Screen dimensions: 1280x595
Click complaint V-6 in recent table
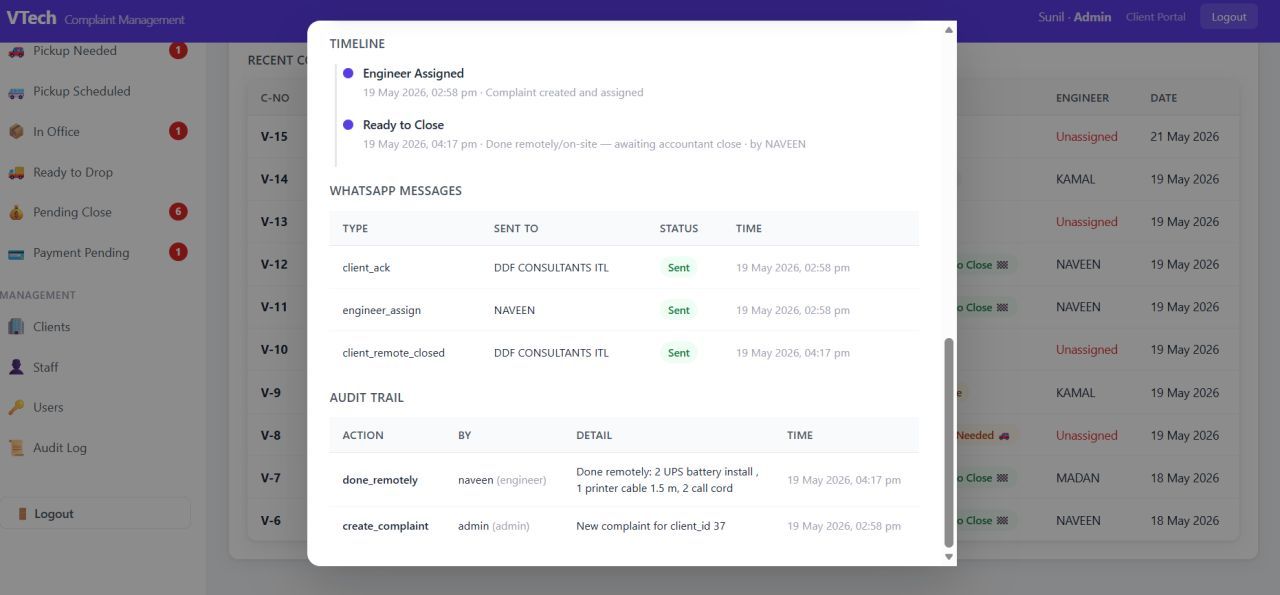pos(271,521)
